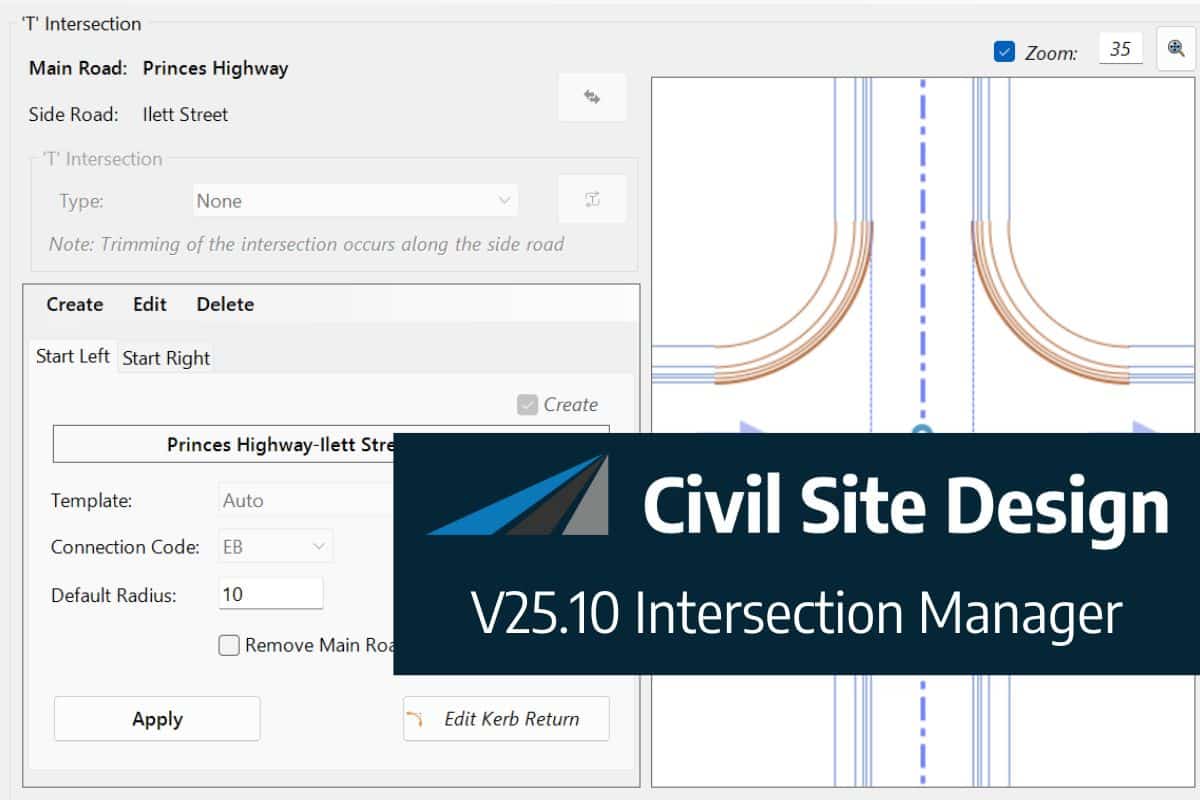
Task: Click the Ilett Street side road name
Action: tap(185, 114)
